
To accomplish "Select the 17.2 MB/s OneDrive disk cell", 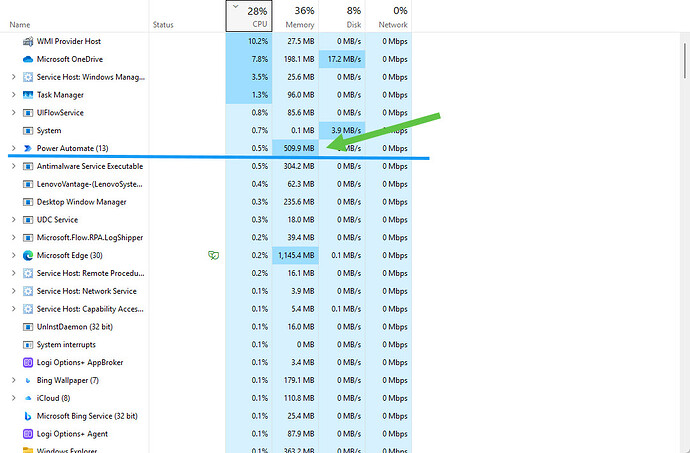I will point(342,59).
